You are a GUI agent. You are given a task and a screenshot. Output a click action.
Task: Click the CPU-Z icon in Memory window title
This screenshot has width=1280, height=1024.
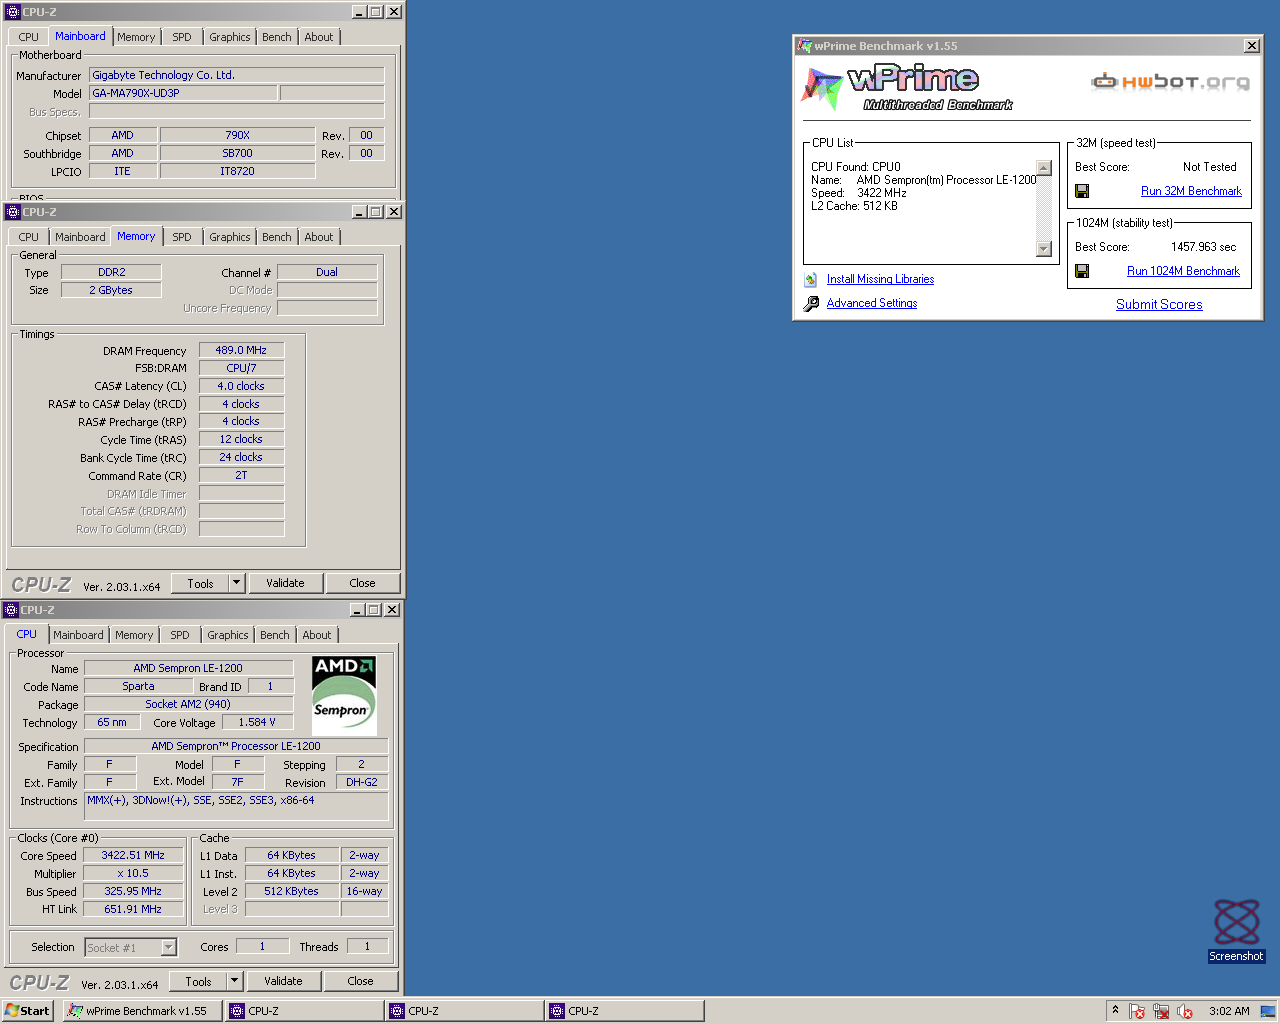click(13, 212)
